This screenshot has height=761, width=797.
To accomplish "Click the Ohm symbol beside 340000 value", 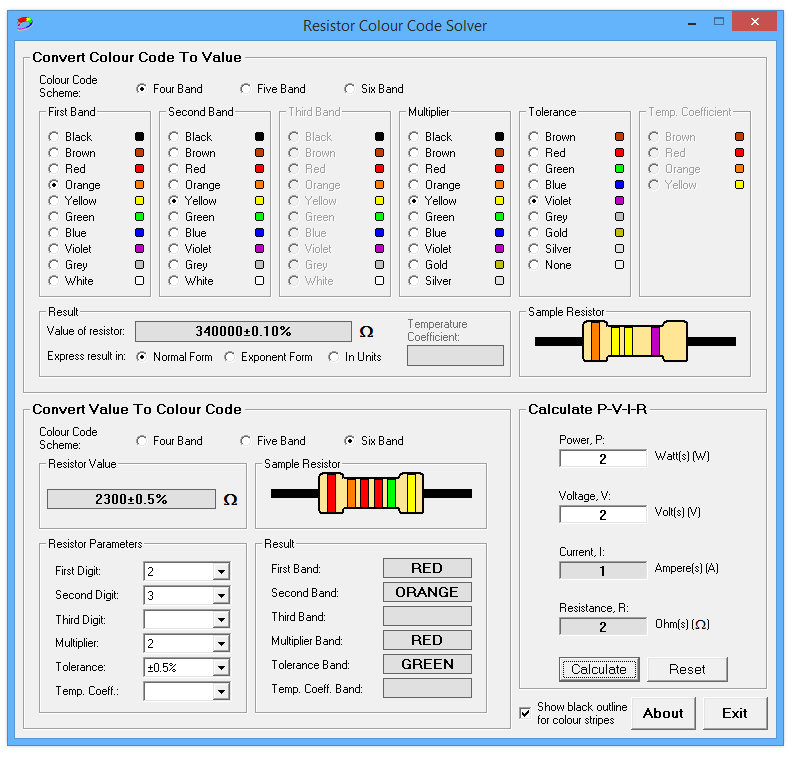I will (366, 332).
